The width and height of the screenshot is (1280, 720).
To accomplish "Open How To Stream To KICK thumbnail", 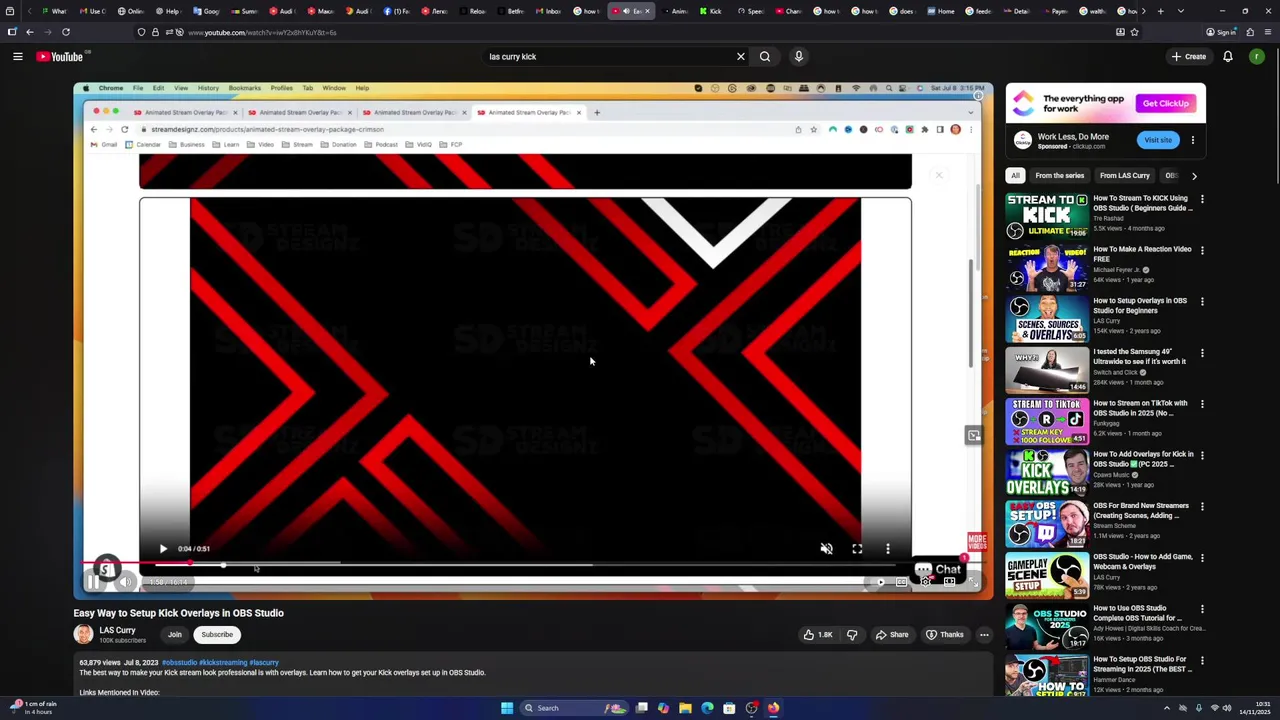I will (1047, 217).
